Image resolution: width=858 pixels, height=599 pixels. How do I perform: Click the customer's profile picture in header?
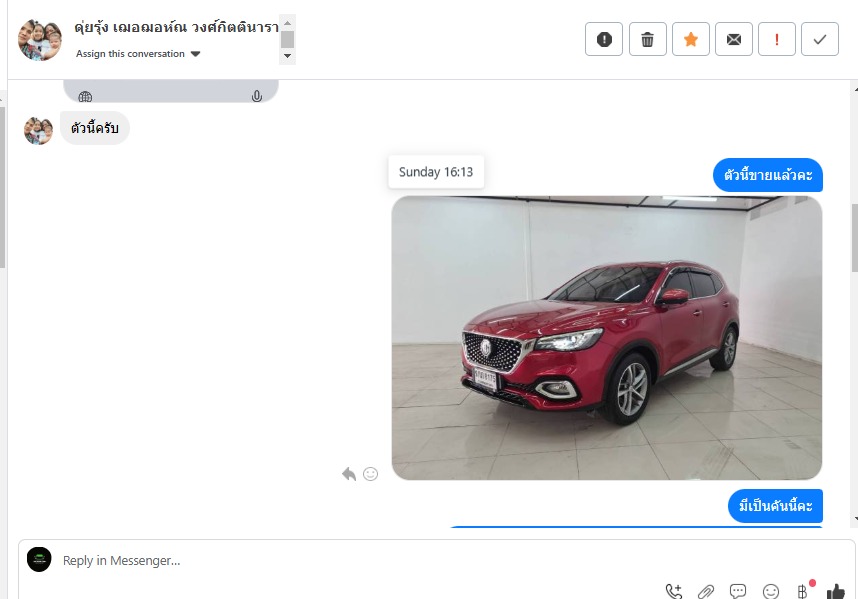[40, 40]
